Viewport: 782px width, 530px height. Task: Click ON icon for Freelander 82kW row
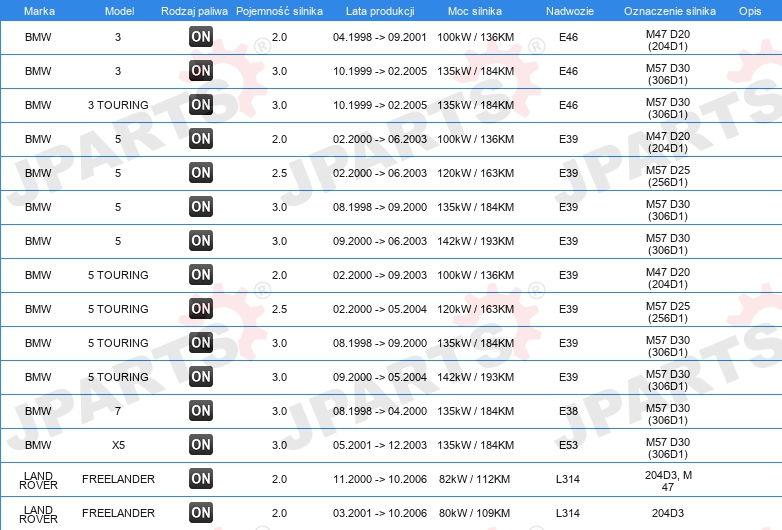[x=201, y=479]
